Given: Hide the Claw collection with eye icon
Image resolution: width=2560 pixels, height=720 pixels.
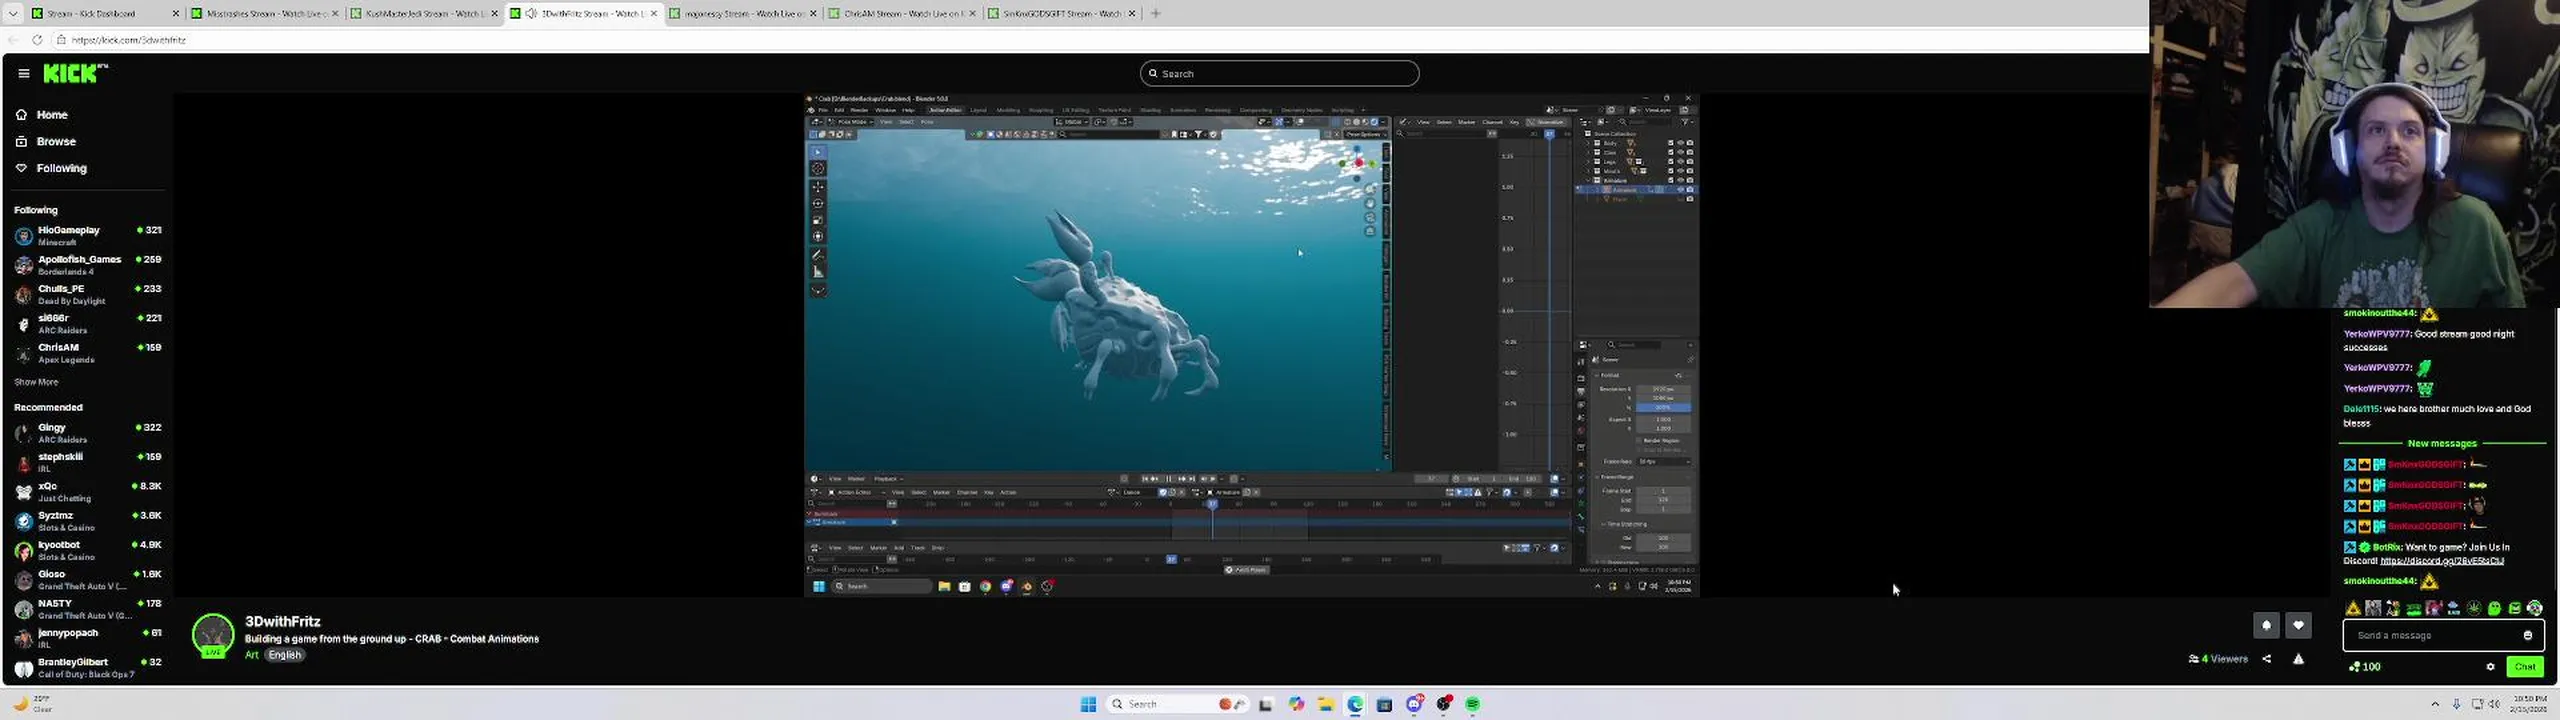Looking at the screenshot, I should pos(1681,152).
